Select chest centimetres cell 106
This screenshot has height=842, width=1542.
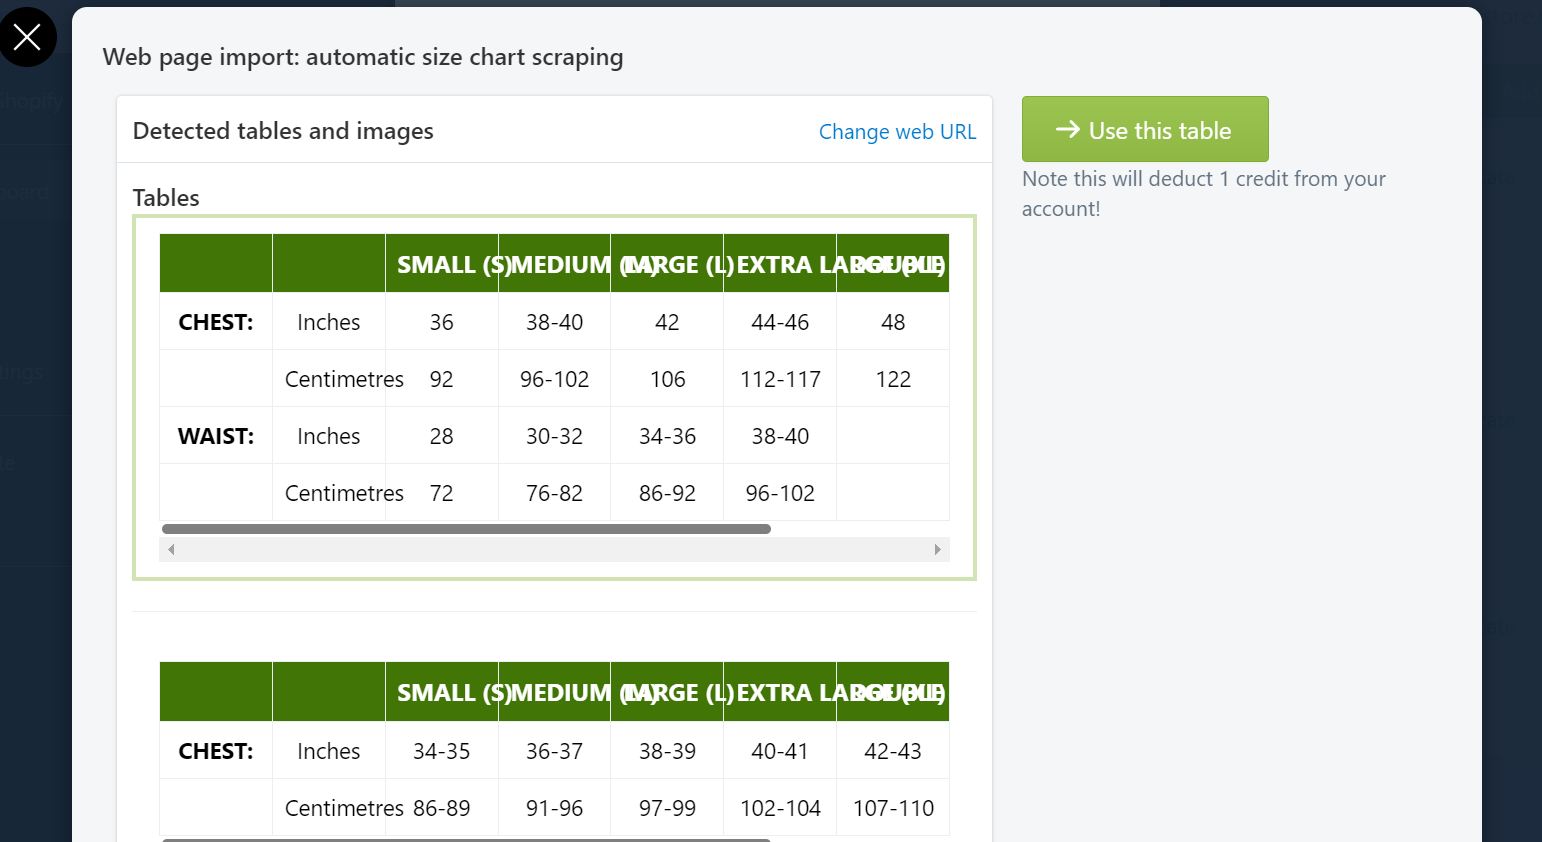(667, 379)
